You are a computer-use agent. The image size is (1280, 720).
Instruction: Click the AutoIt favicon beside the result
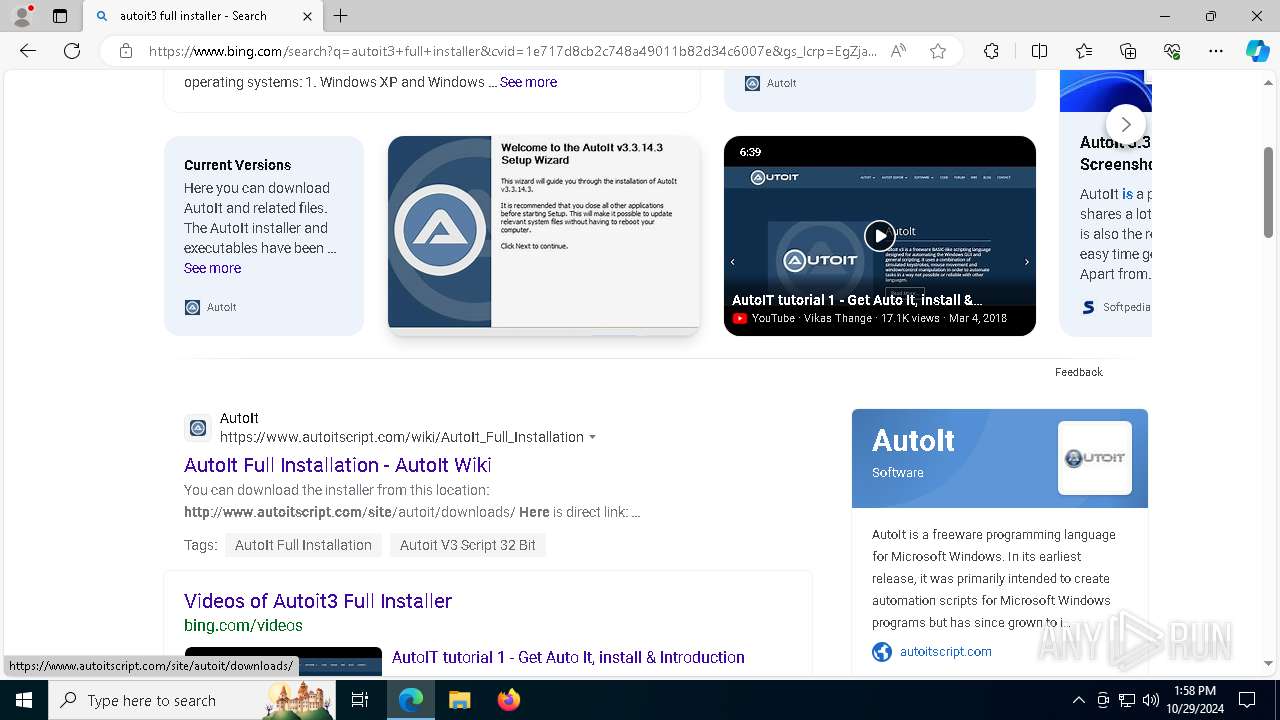[198, 428]
